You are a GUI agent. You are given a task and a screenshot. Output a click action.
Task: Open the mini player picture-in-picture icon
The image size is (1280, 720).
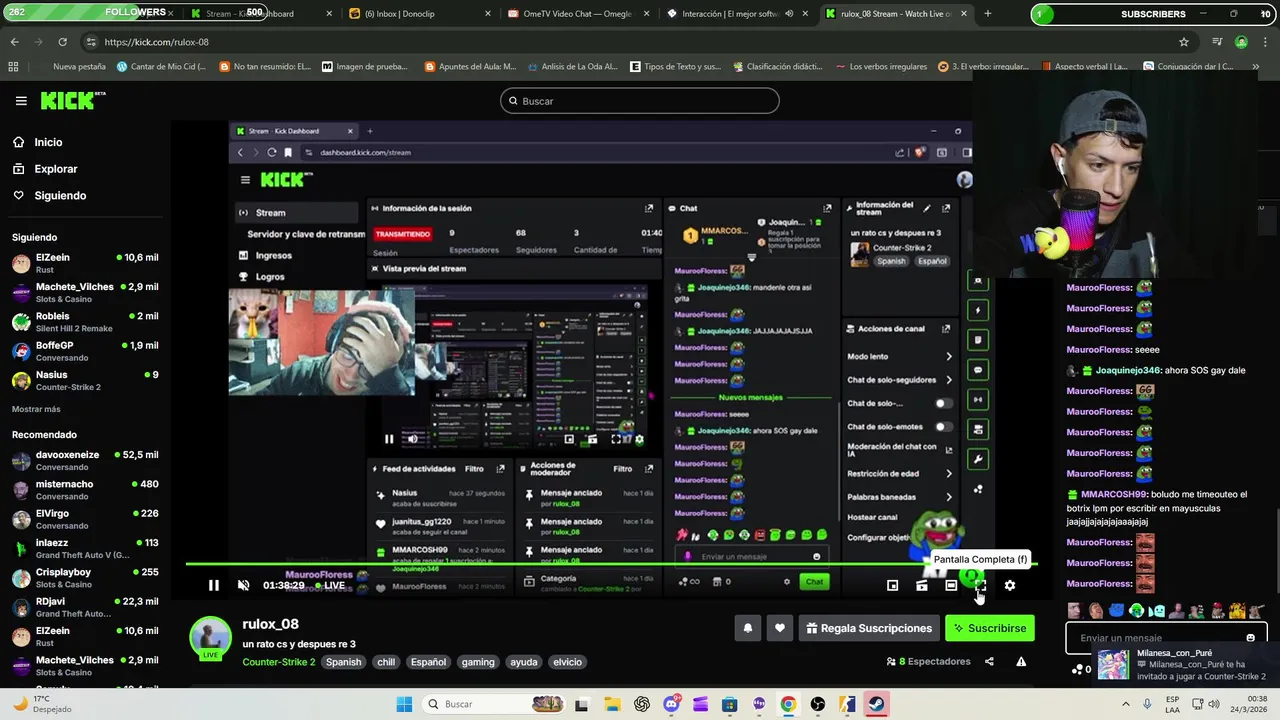[x=892, y=585]
